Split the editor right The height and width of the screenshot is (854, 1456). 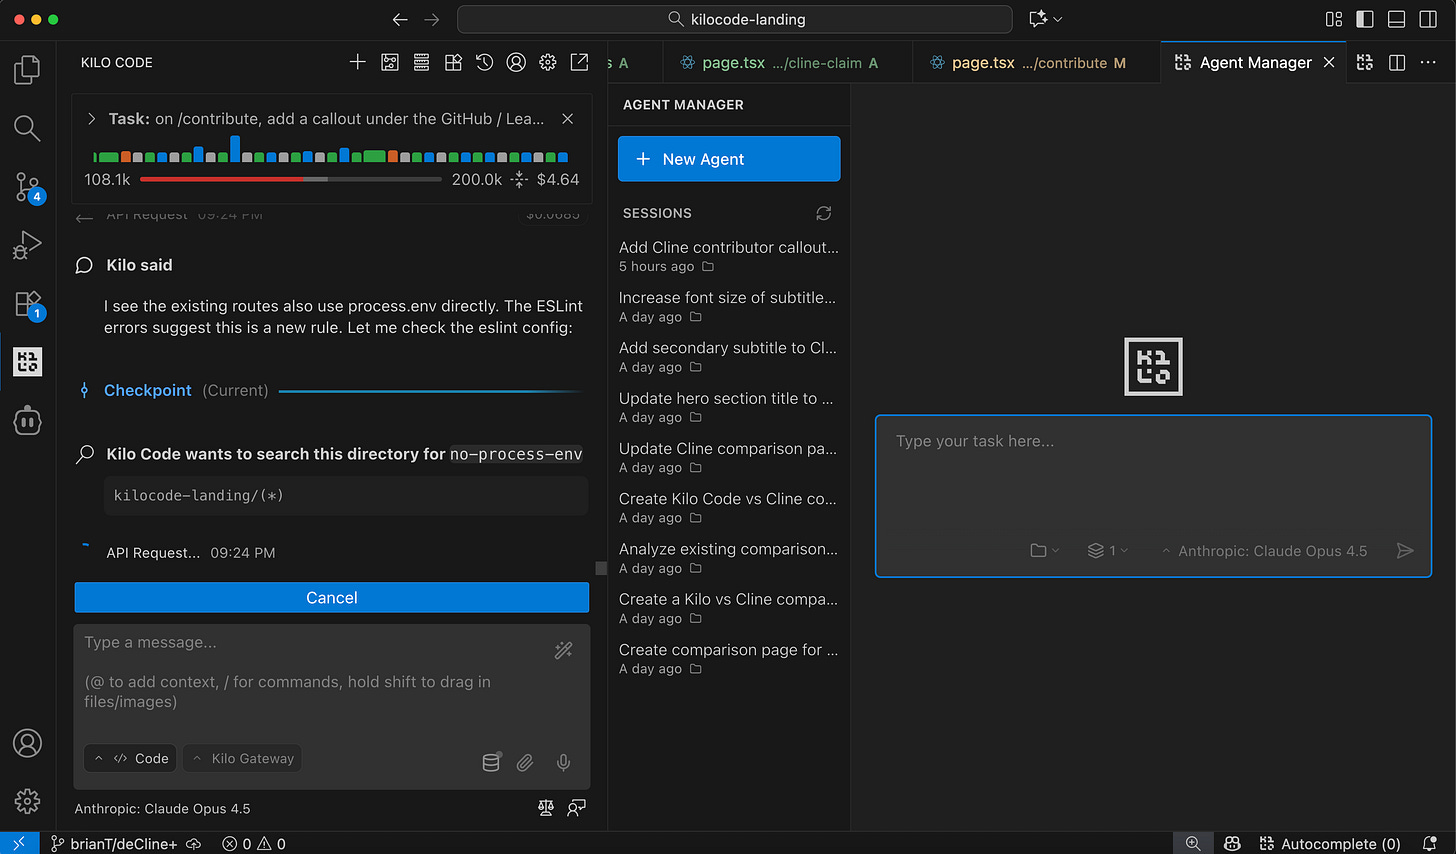coord(1397,62)
